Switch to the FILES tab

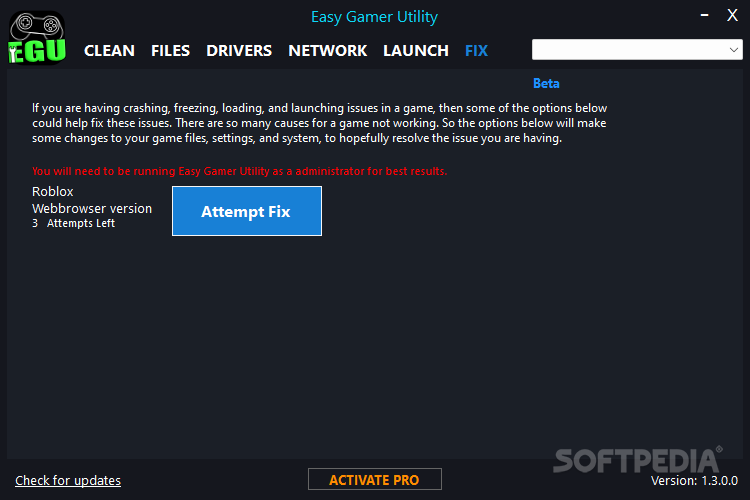pyautogui.click(x=170, y=51)
